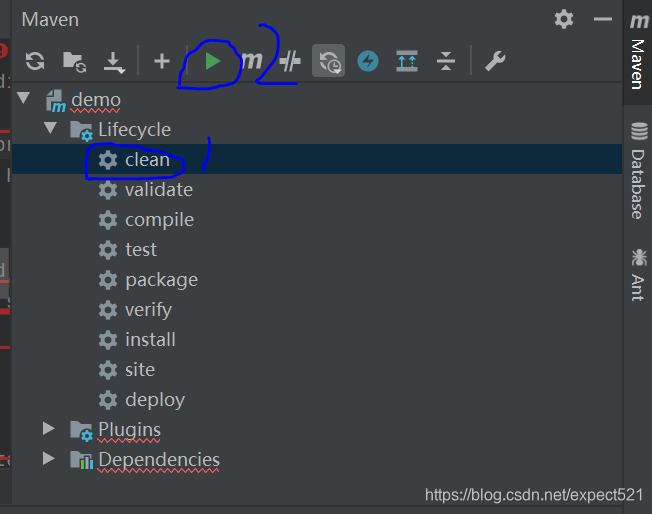Viewport: 652px width, 514px height.
Task: Hide the Maven tool window
Action: 603,19
